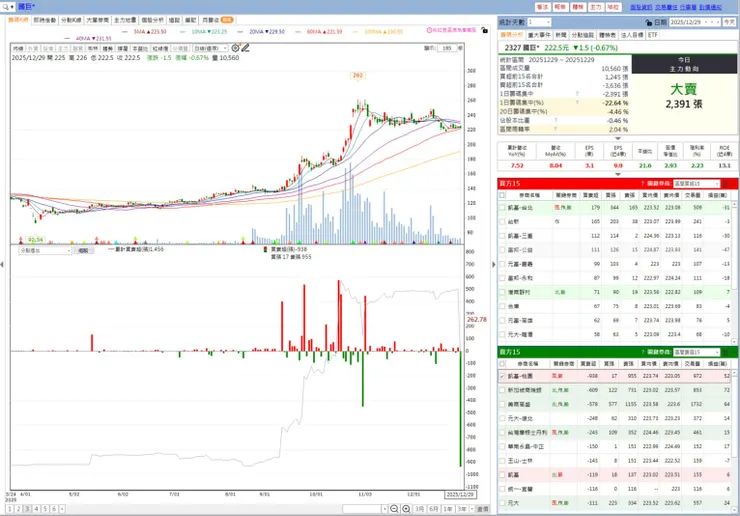Click the 顯示 195 input field

click(x=446, y=48)
